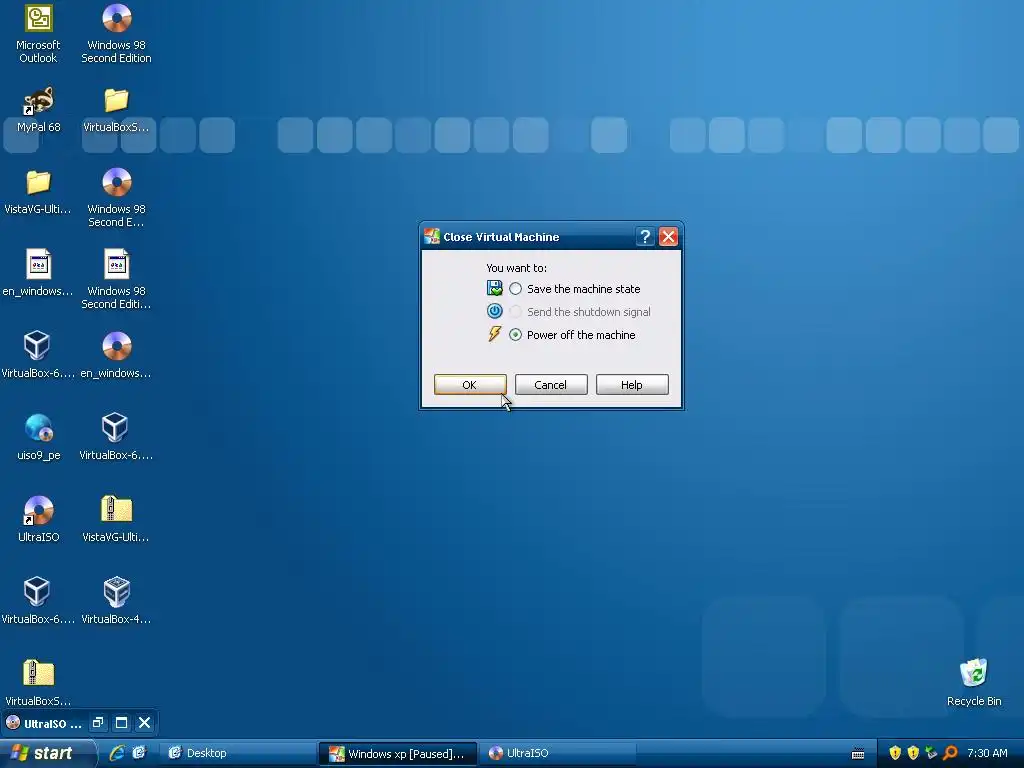This screenshot has width=1024, height=768.
Task: Click the Help button in the dialog
Action: click(632, 385)
